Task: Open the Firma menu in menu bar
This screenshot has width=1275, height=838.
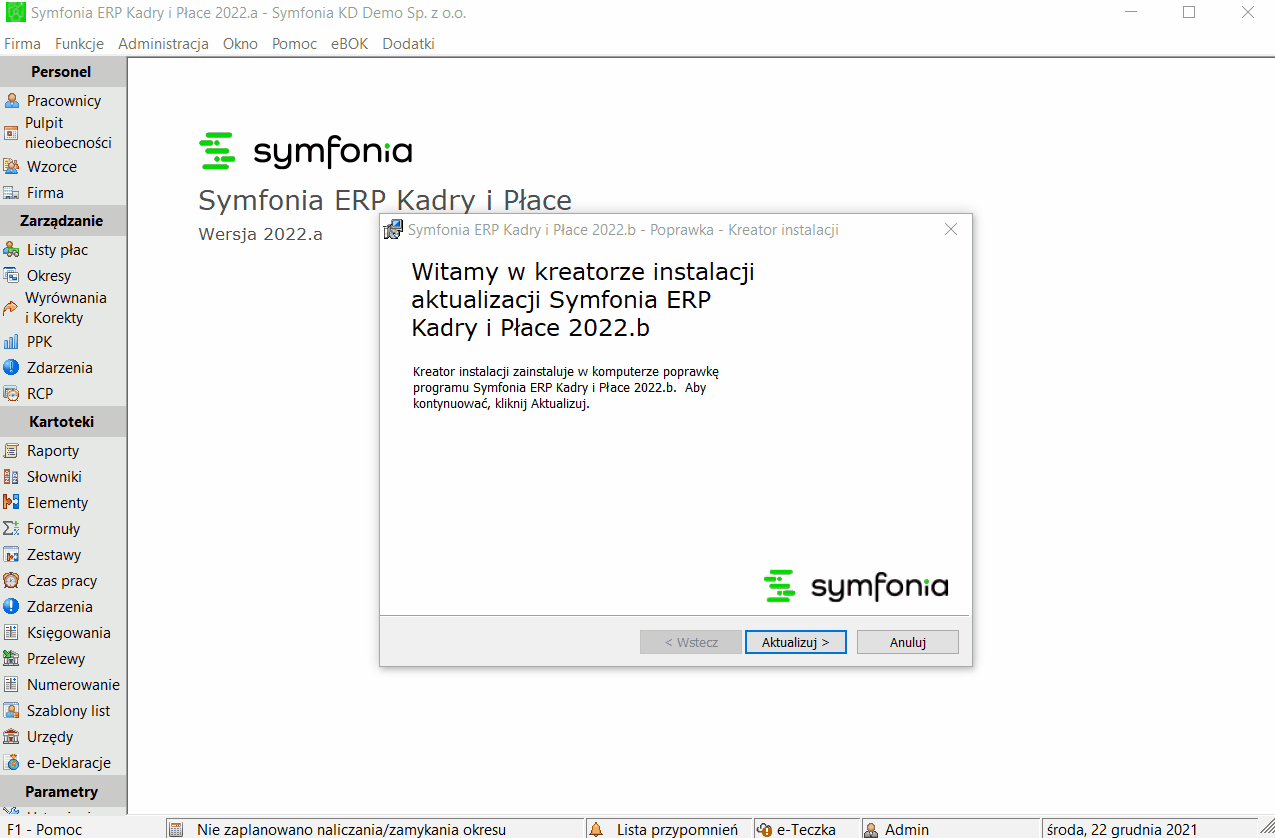Action: (23, 44)
